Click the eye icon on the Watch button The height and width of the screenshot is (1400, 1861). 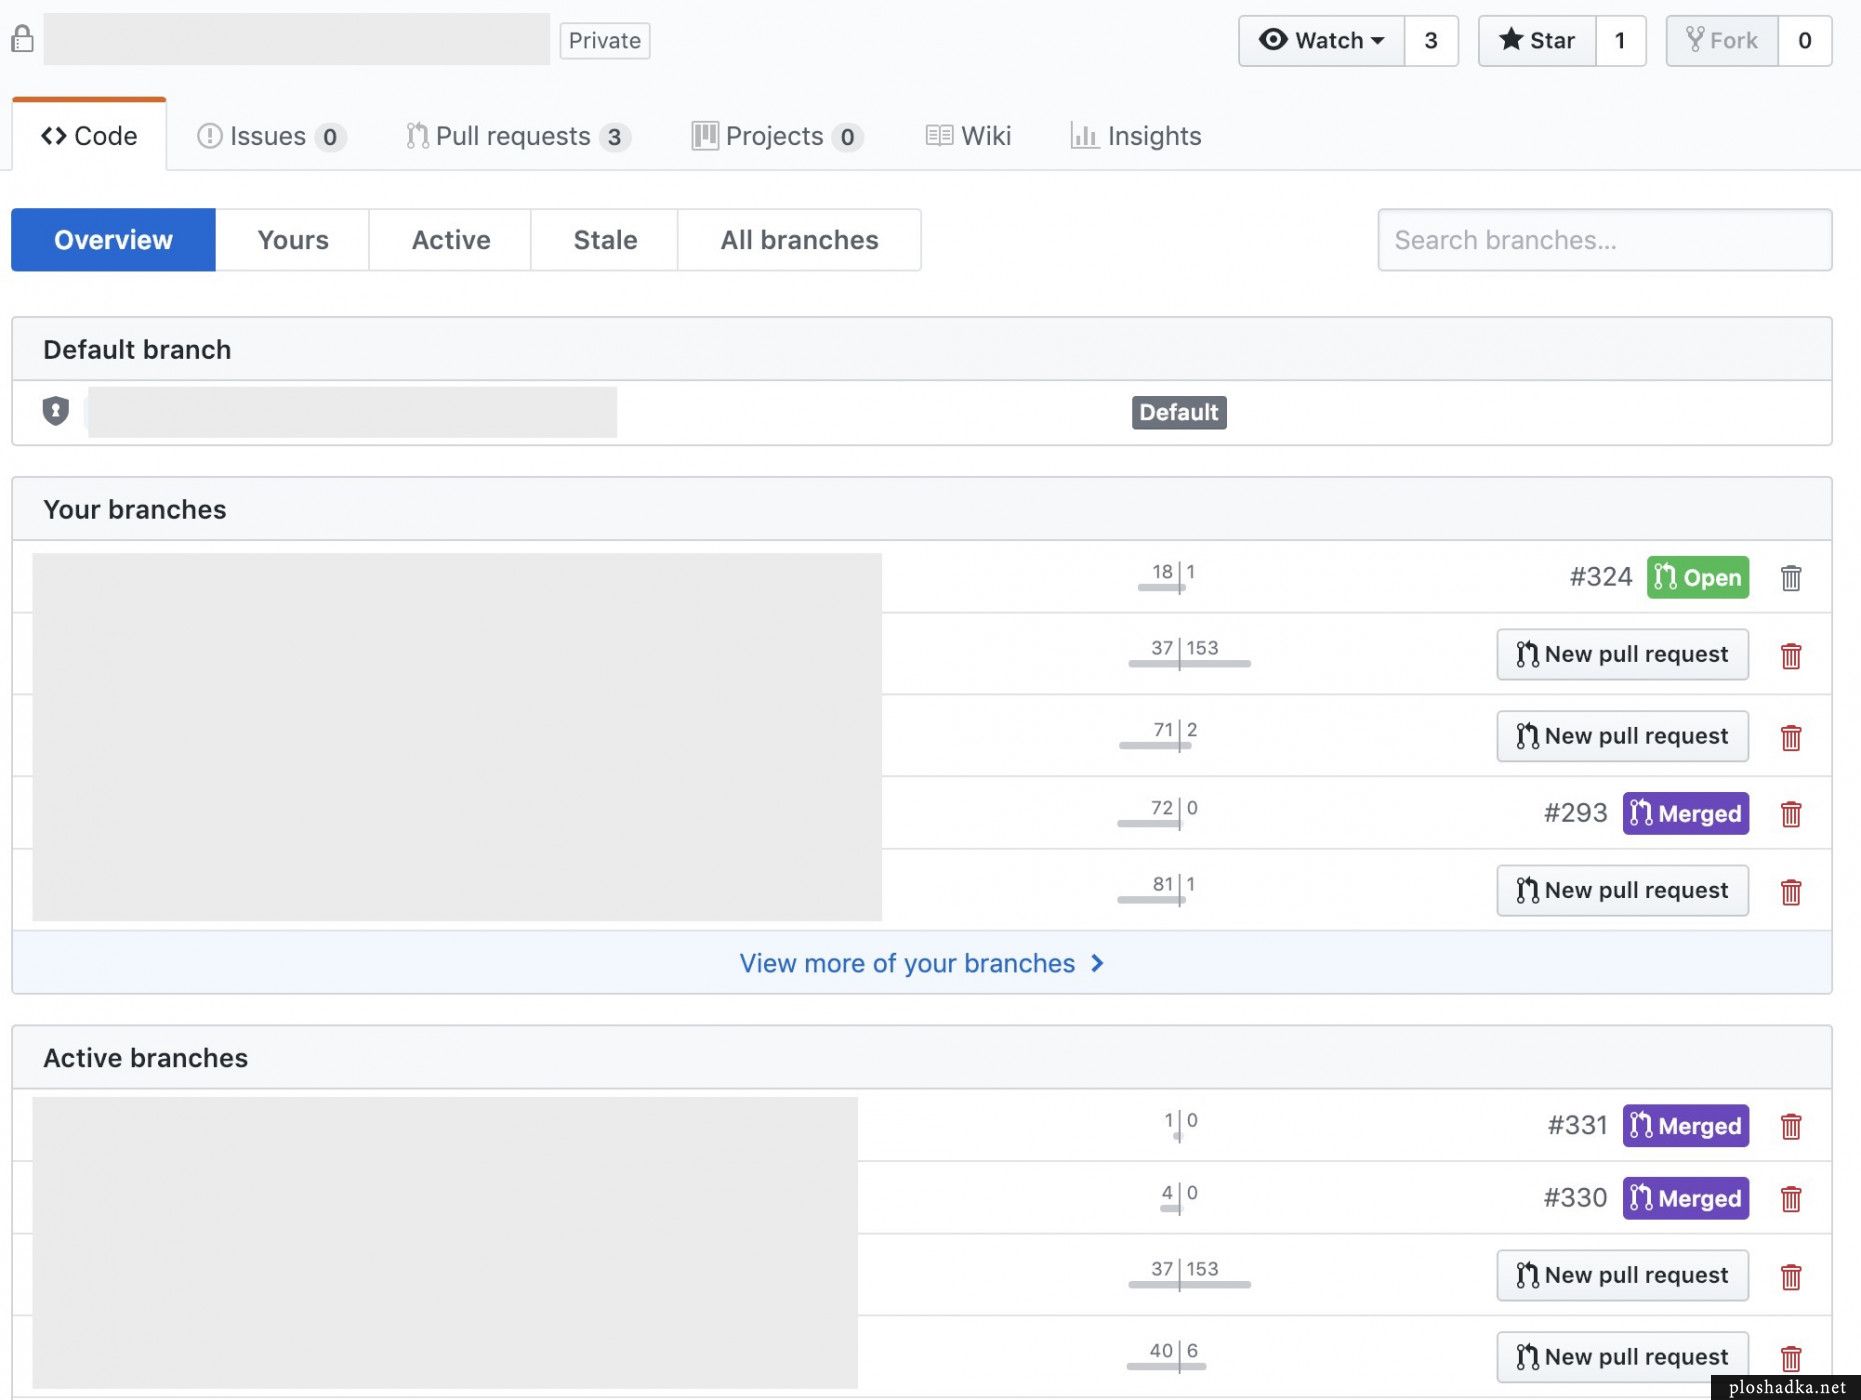coord(1272,40)
